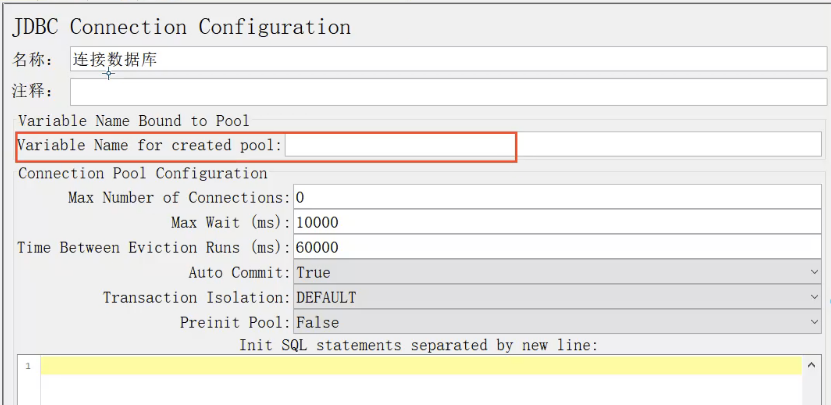
Task: Click the 注释 comment input field
Action: click(x=448, y=92)
